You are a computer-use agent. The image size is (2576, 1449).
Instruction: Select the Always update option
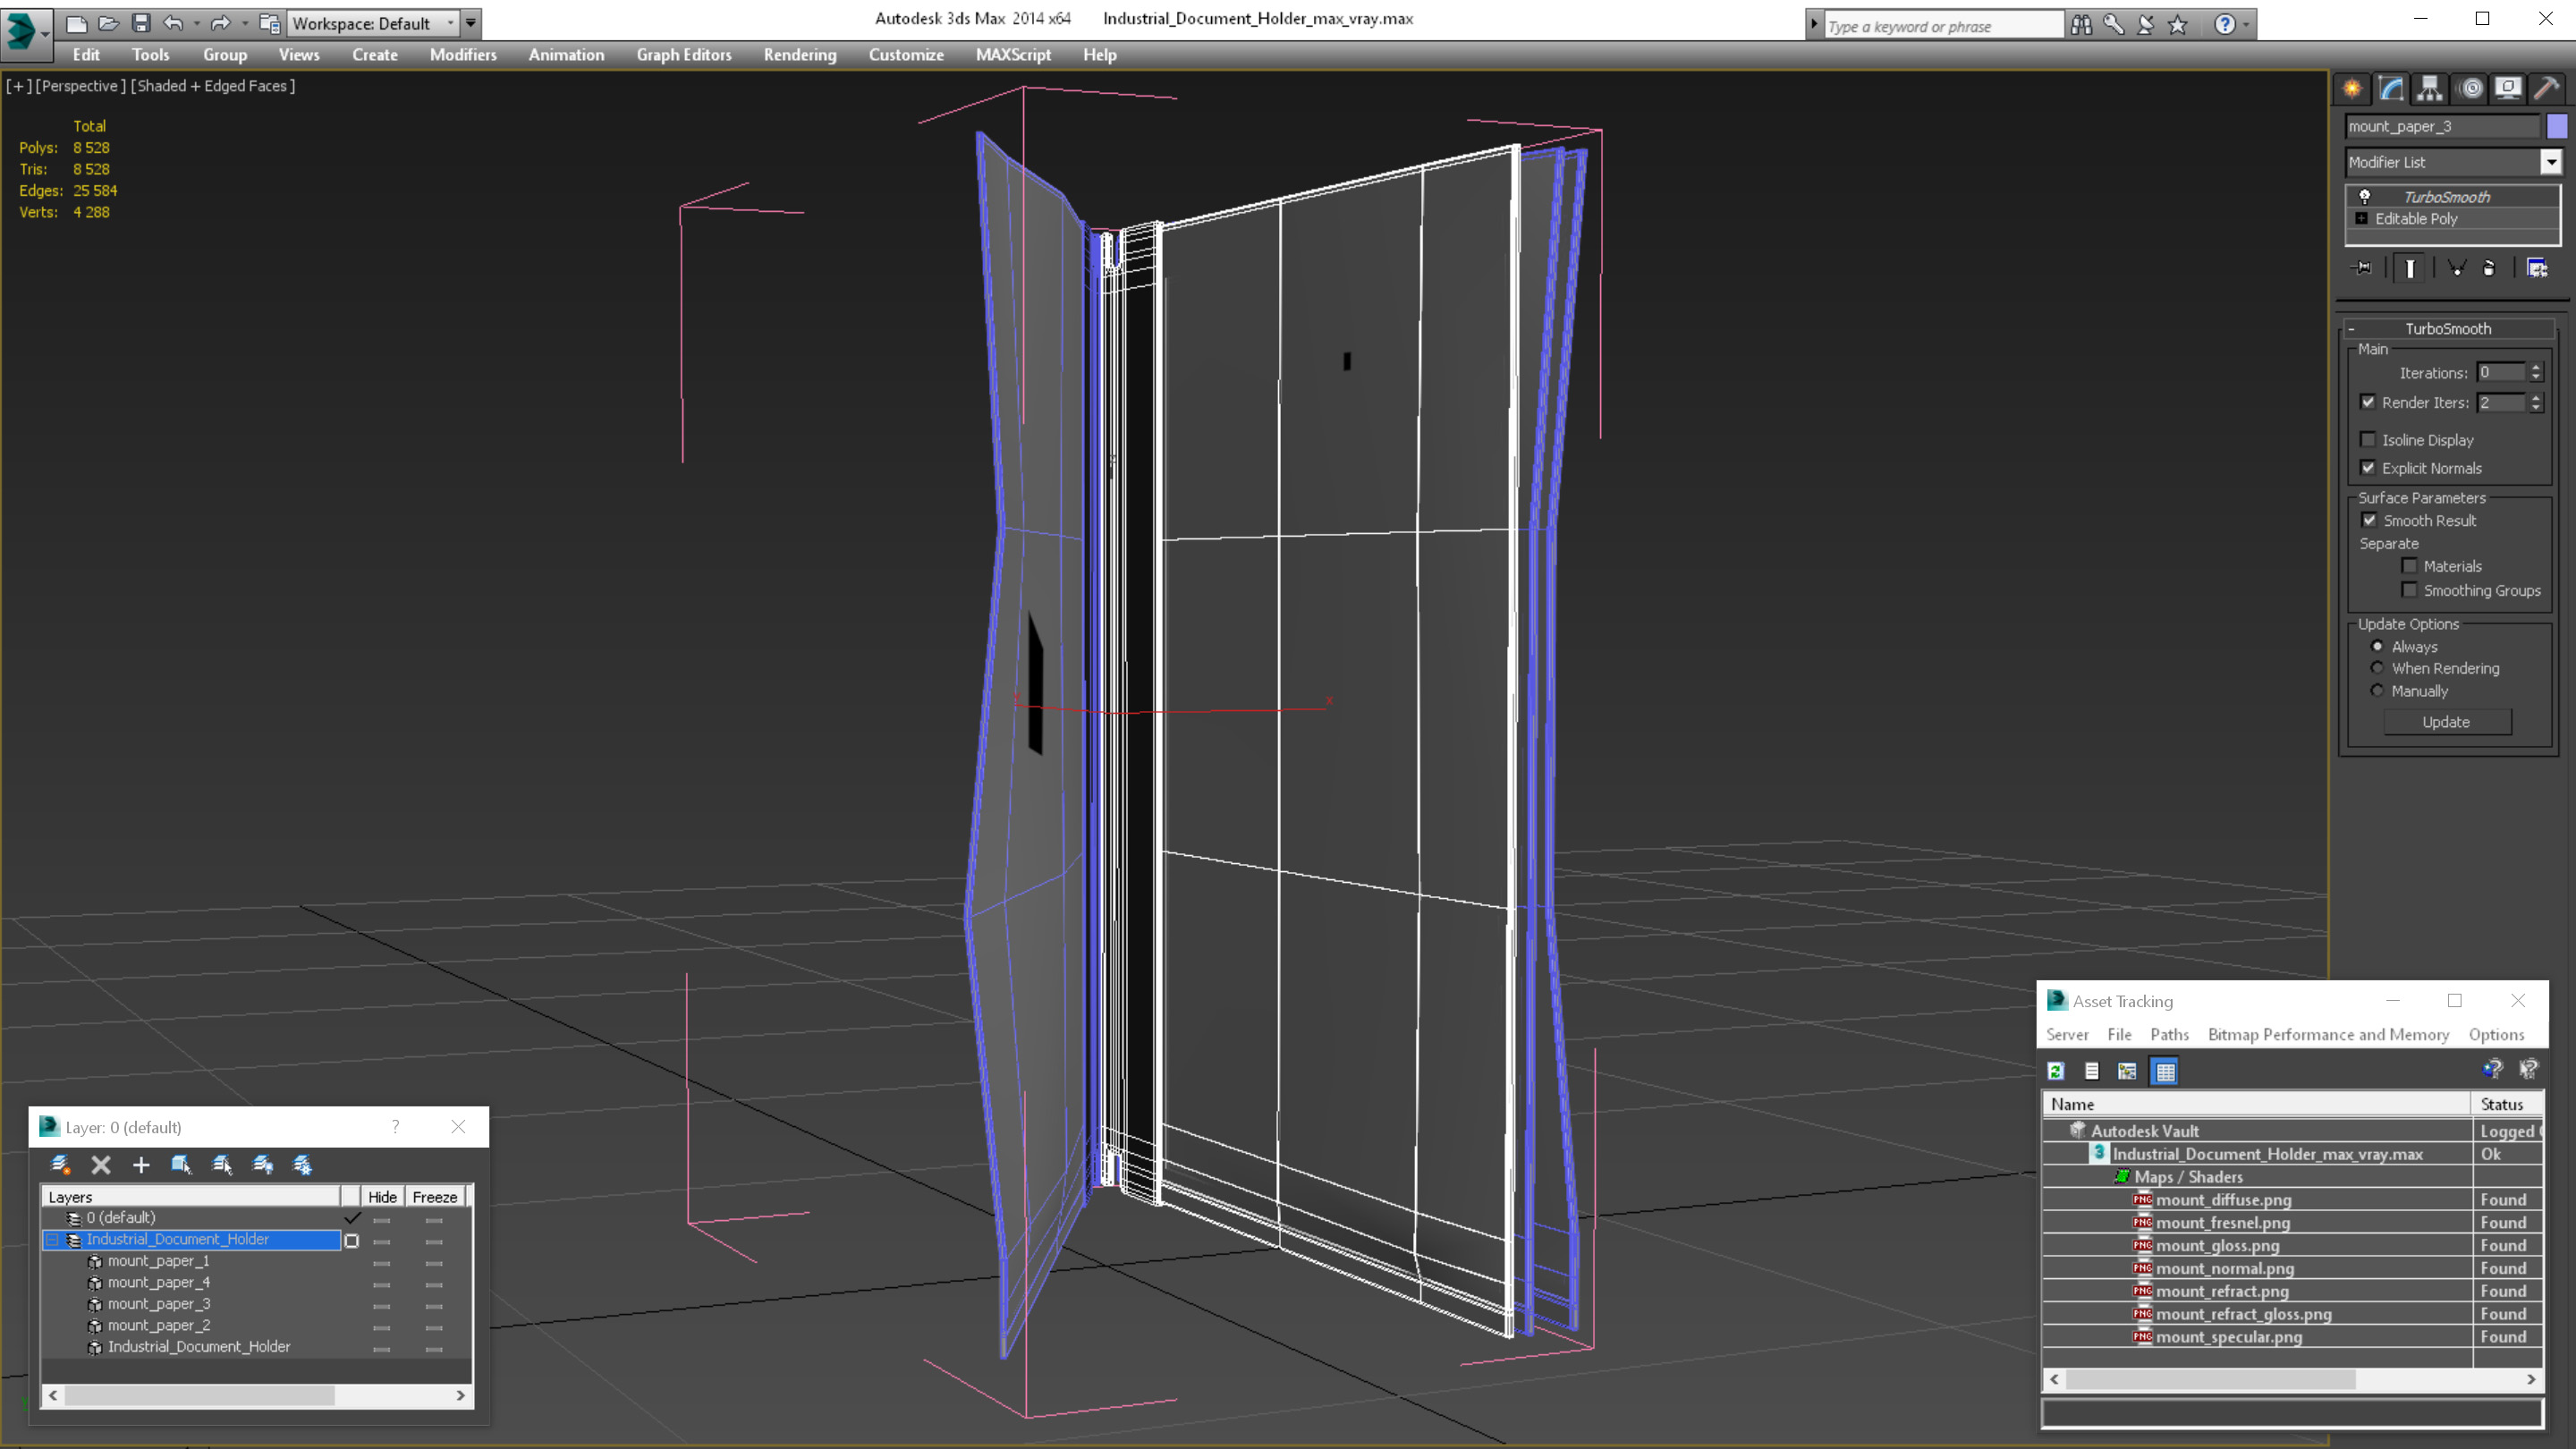tap(2377, 646)
